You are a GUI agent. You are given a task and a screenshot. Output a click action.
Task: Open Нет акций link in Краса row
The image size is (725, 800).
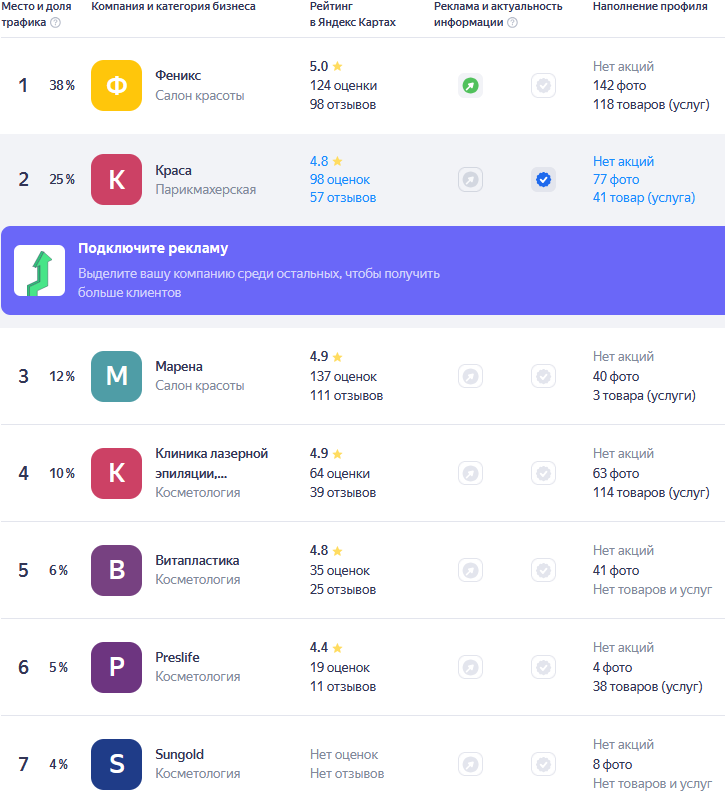623,161
